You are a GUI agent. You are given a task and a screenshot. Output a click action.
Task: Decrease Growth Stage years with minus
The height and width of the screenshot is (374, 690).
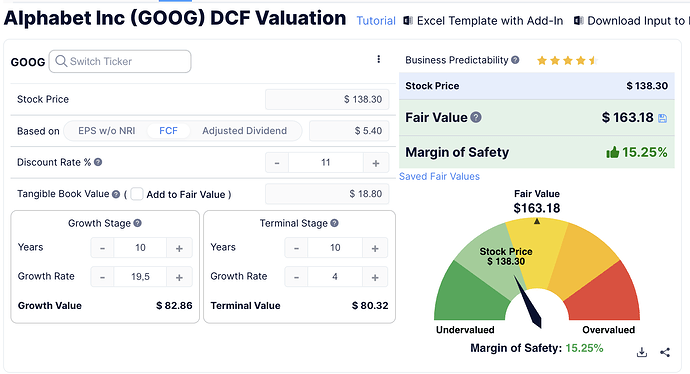103,248
